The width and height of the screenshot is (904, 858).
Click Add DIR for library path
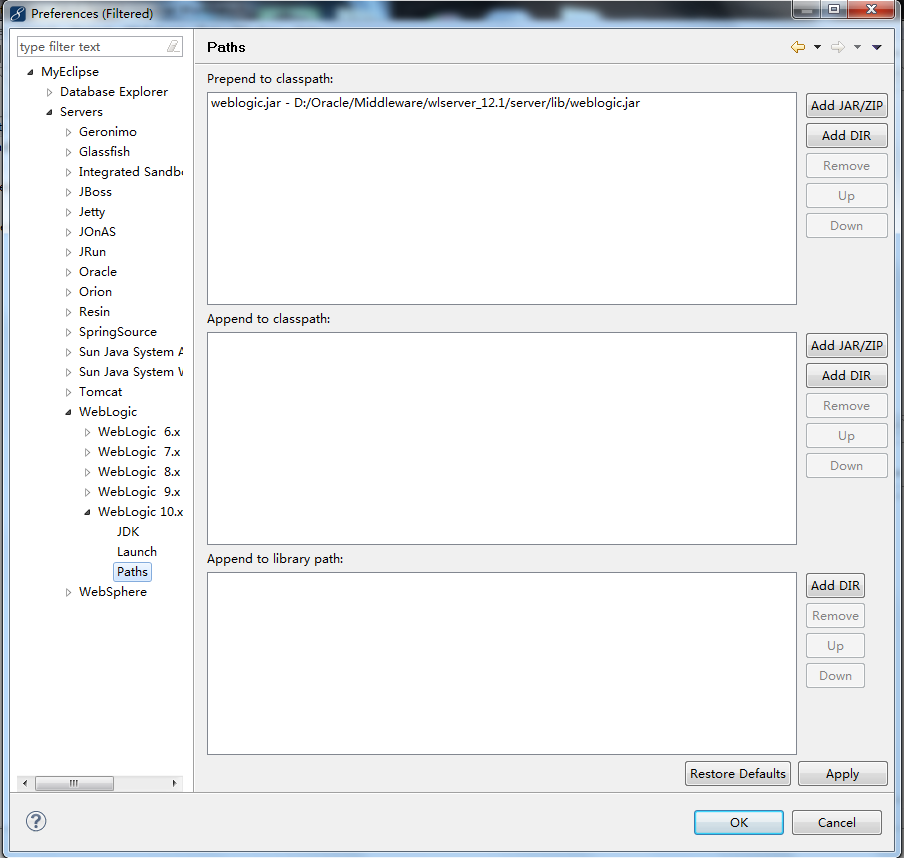(x=835, y=585)
